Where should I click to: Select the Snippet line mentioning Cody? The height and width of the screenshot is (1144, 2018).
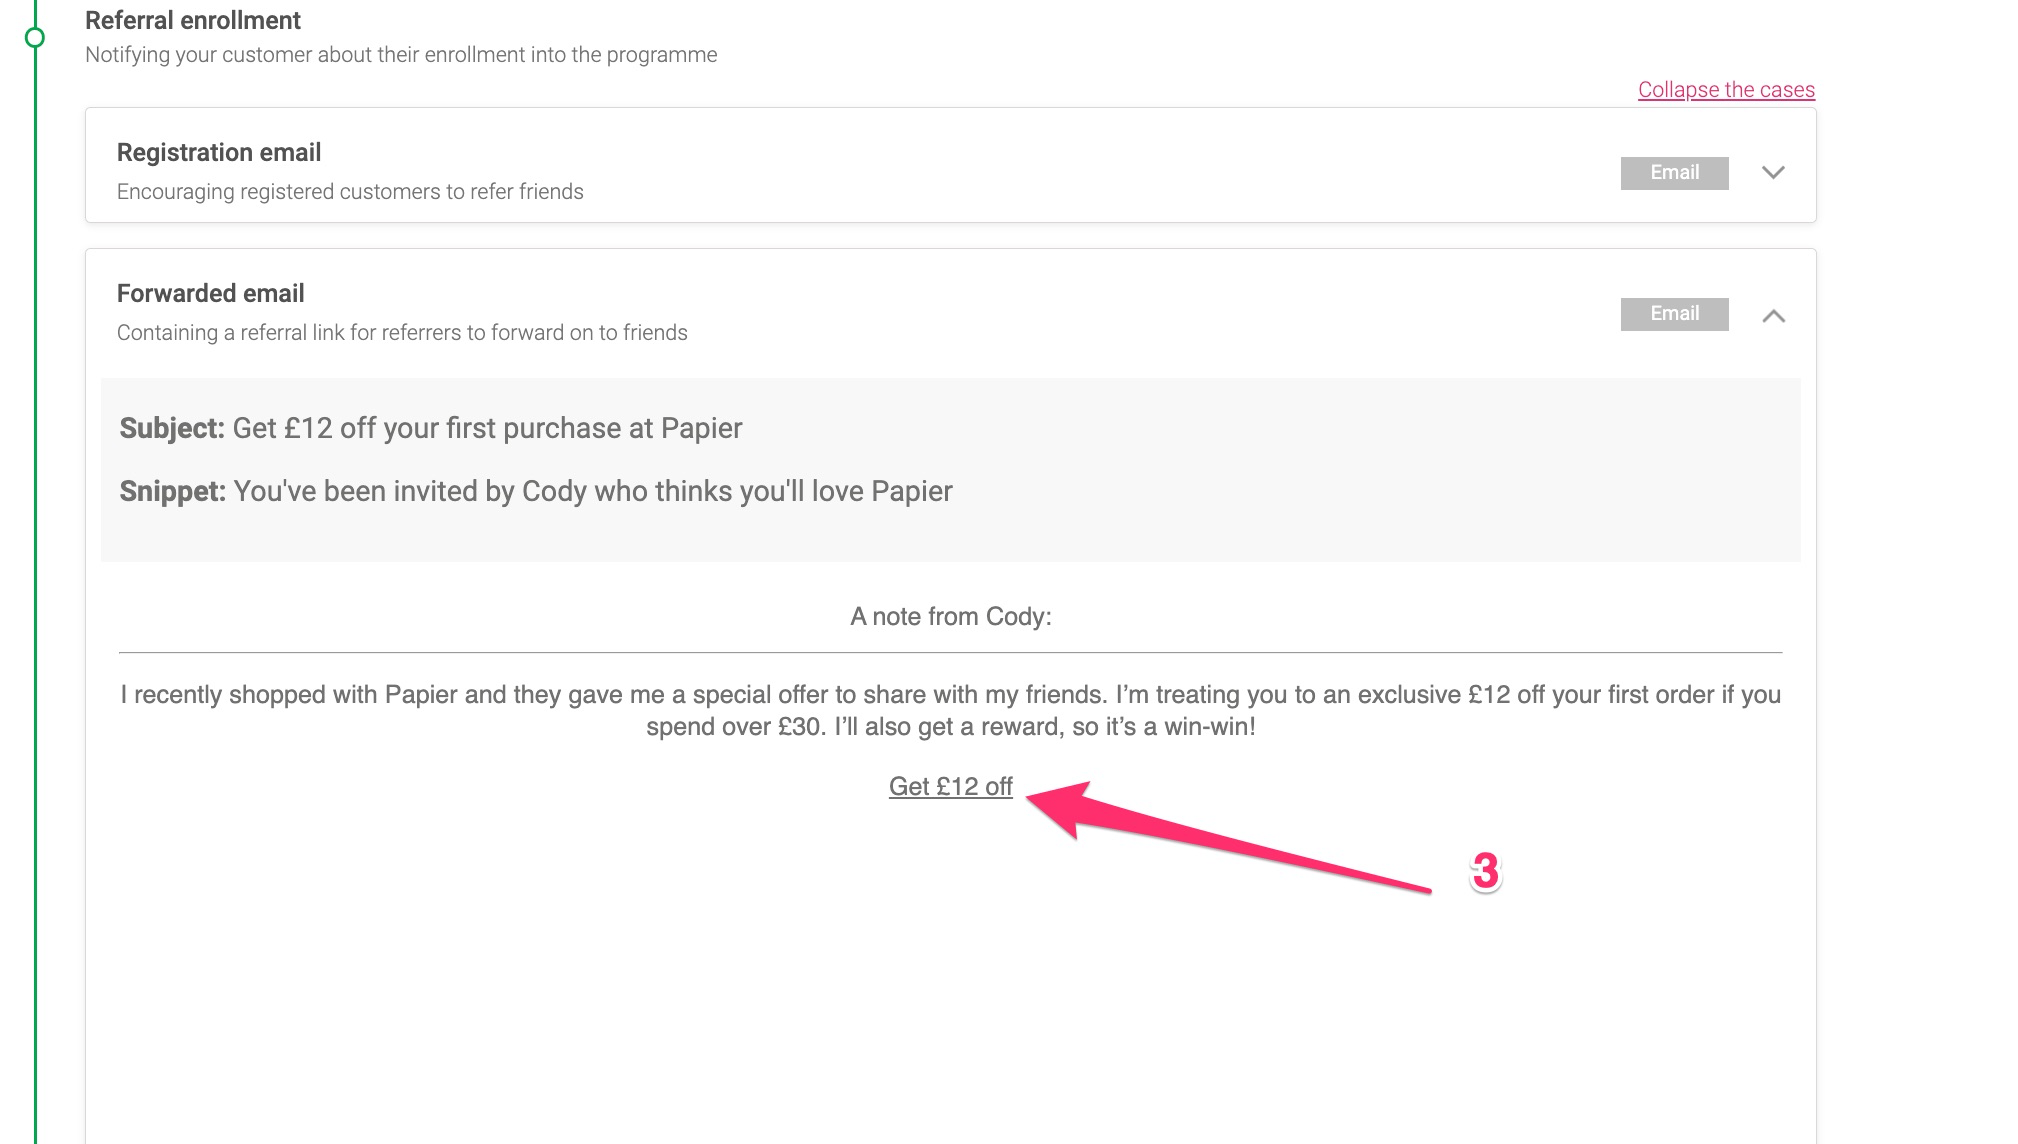(536, 491)
